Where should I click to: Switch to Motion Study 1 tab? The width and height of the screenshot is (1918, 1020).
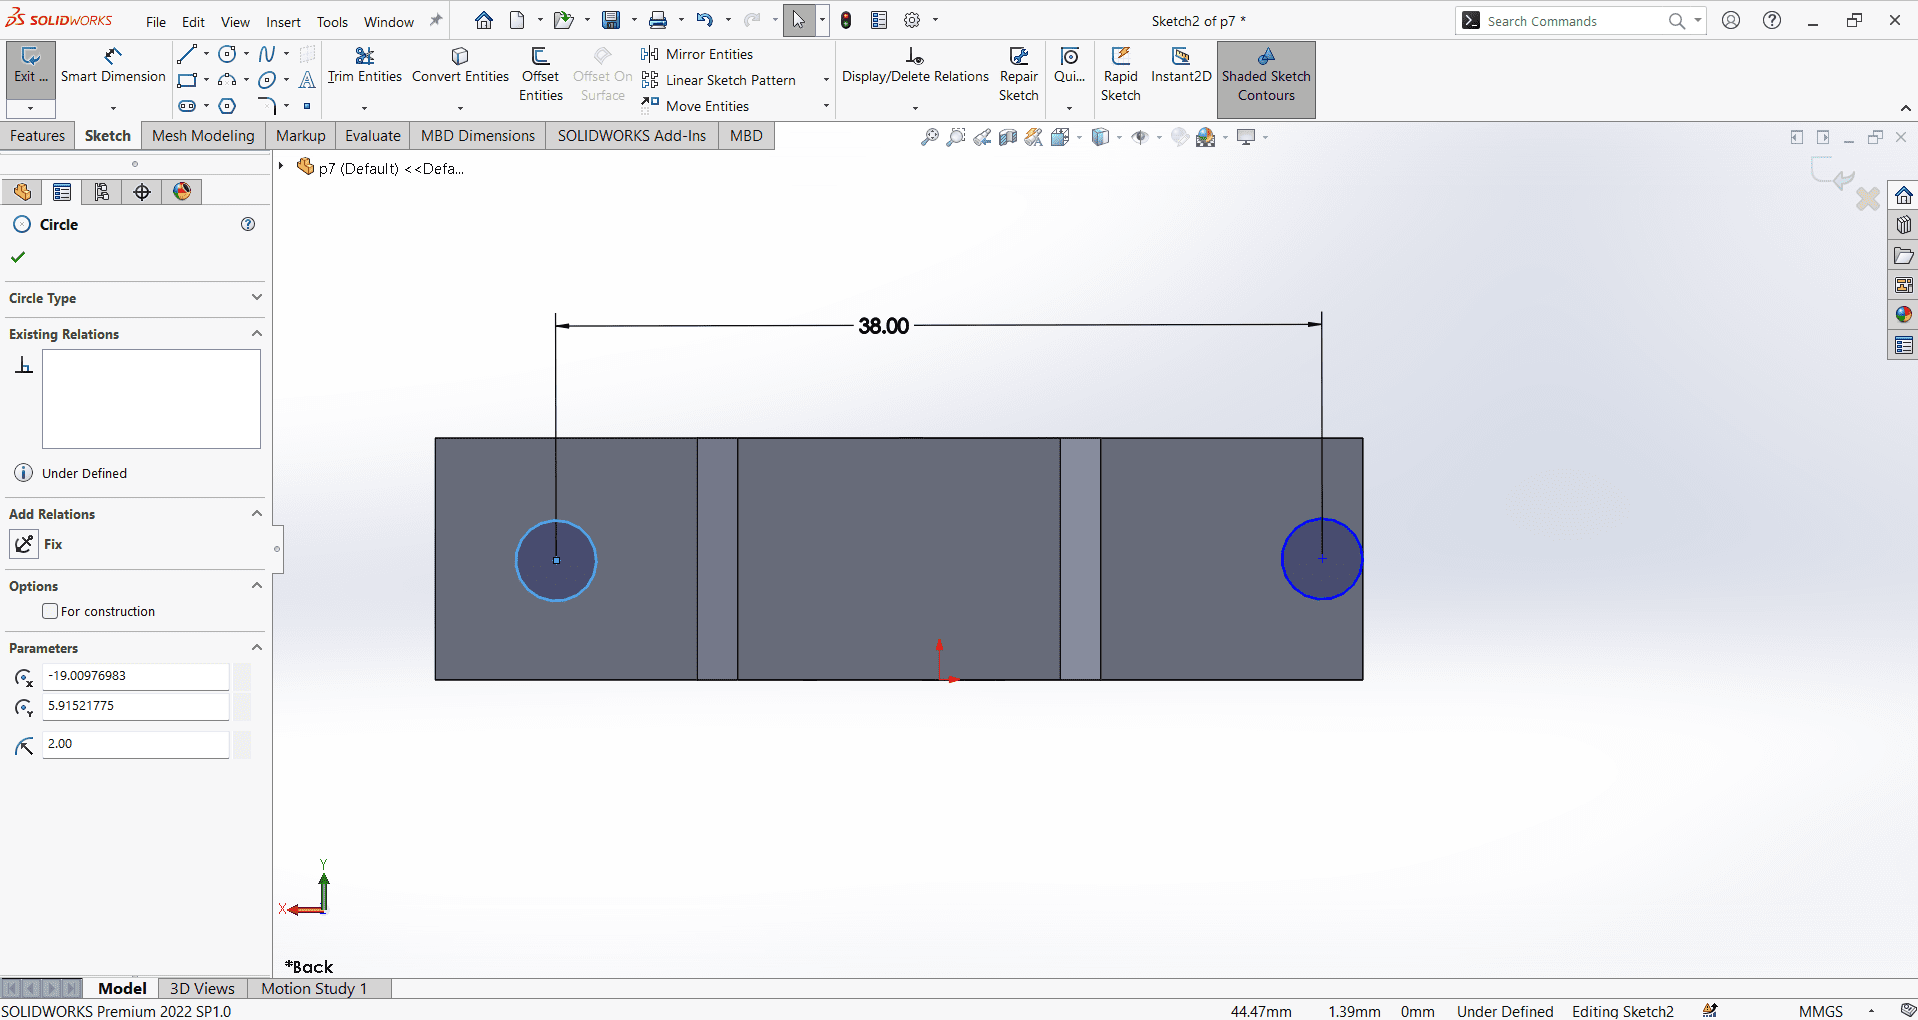point(314,988)
